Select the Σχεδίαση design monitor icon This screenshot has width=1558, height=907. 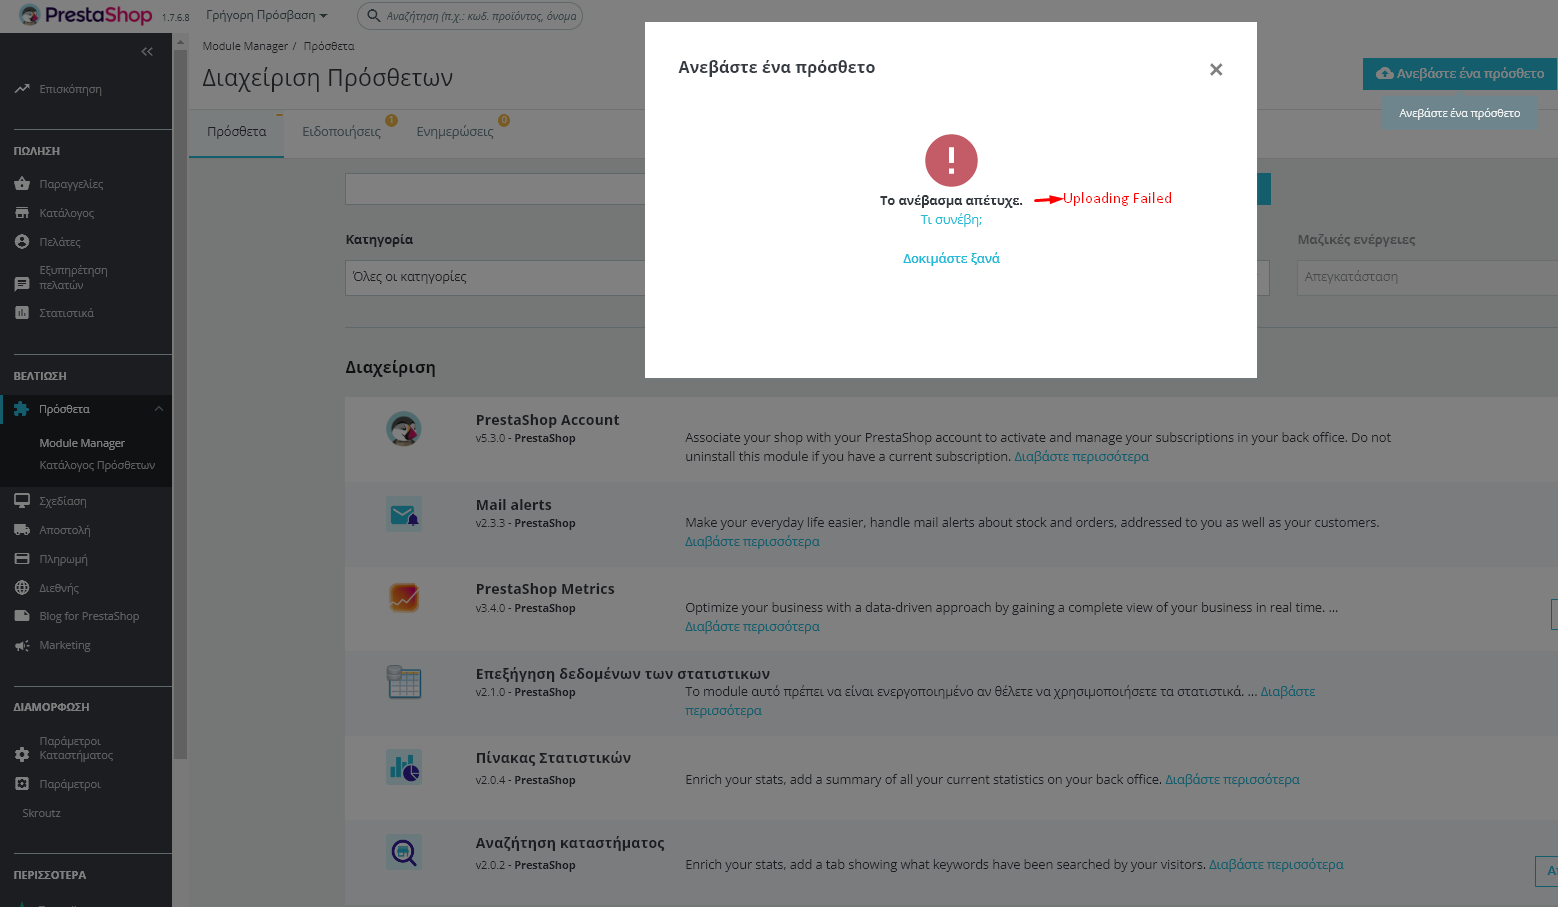tap(23, 500)
